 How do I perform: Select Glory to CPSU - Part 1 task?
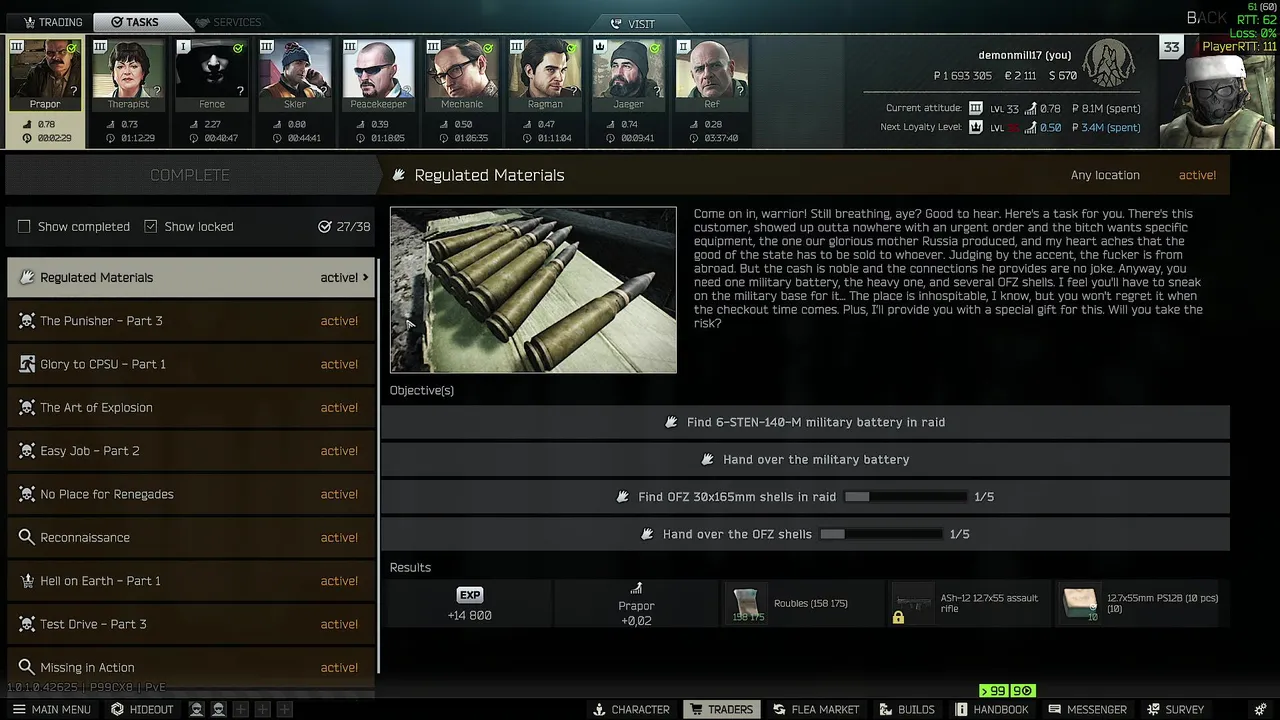[x=190, y=364]
